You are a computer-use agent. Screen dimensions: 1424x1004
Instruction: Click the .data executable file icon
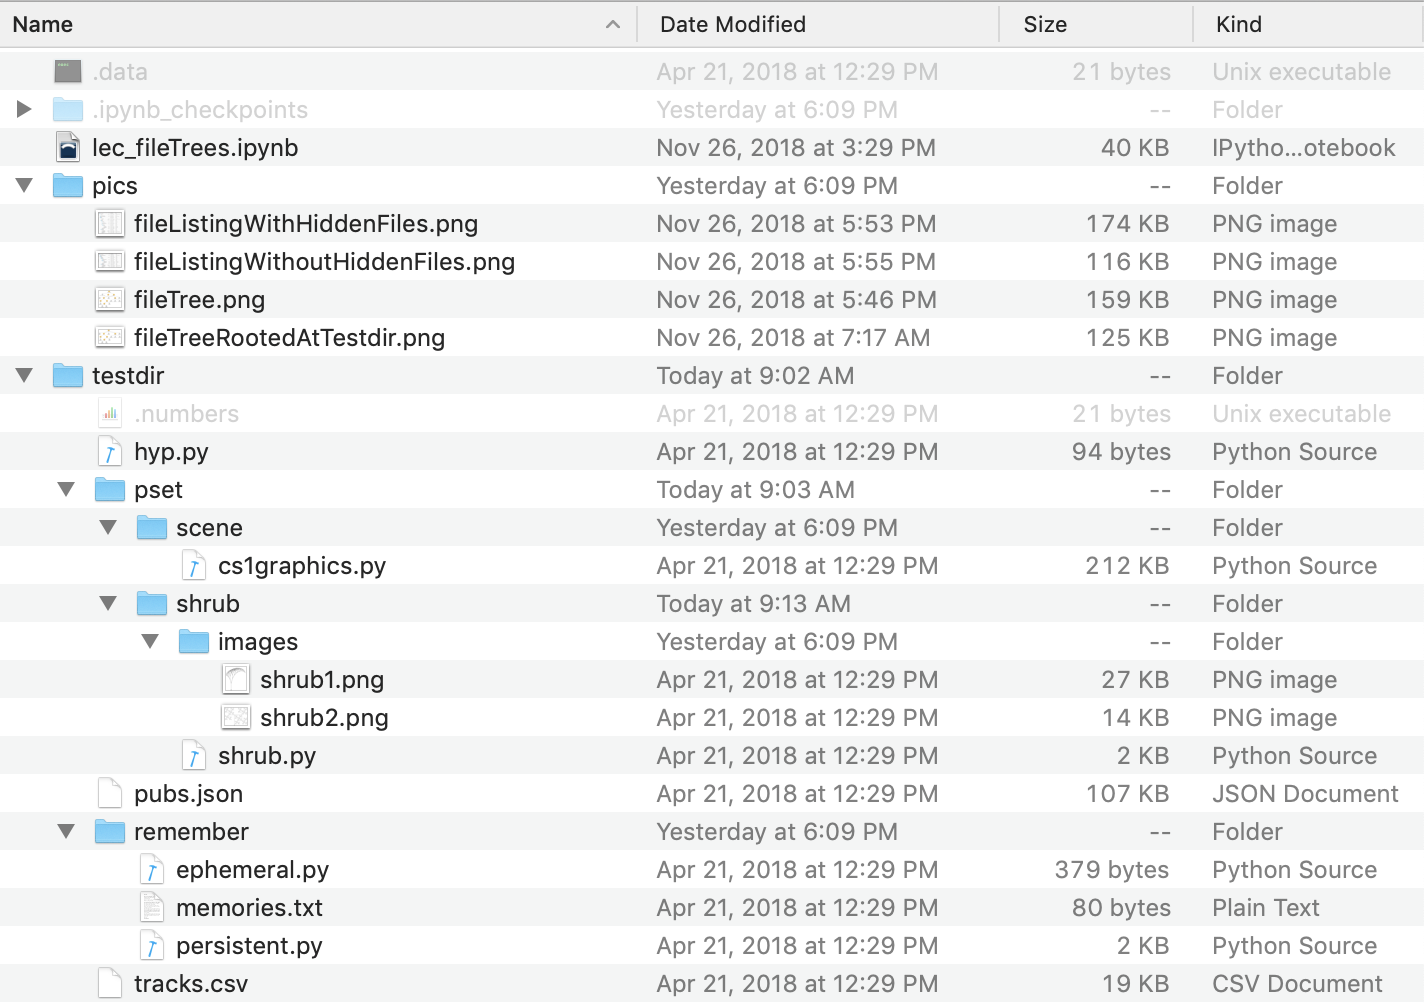pos(68,72)
